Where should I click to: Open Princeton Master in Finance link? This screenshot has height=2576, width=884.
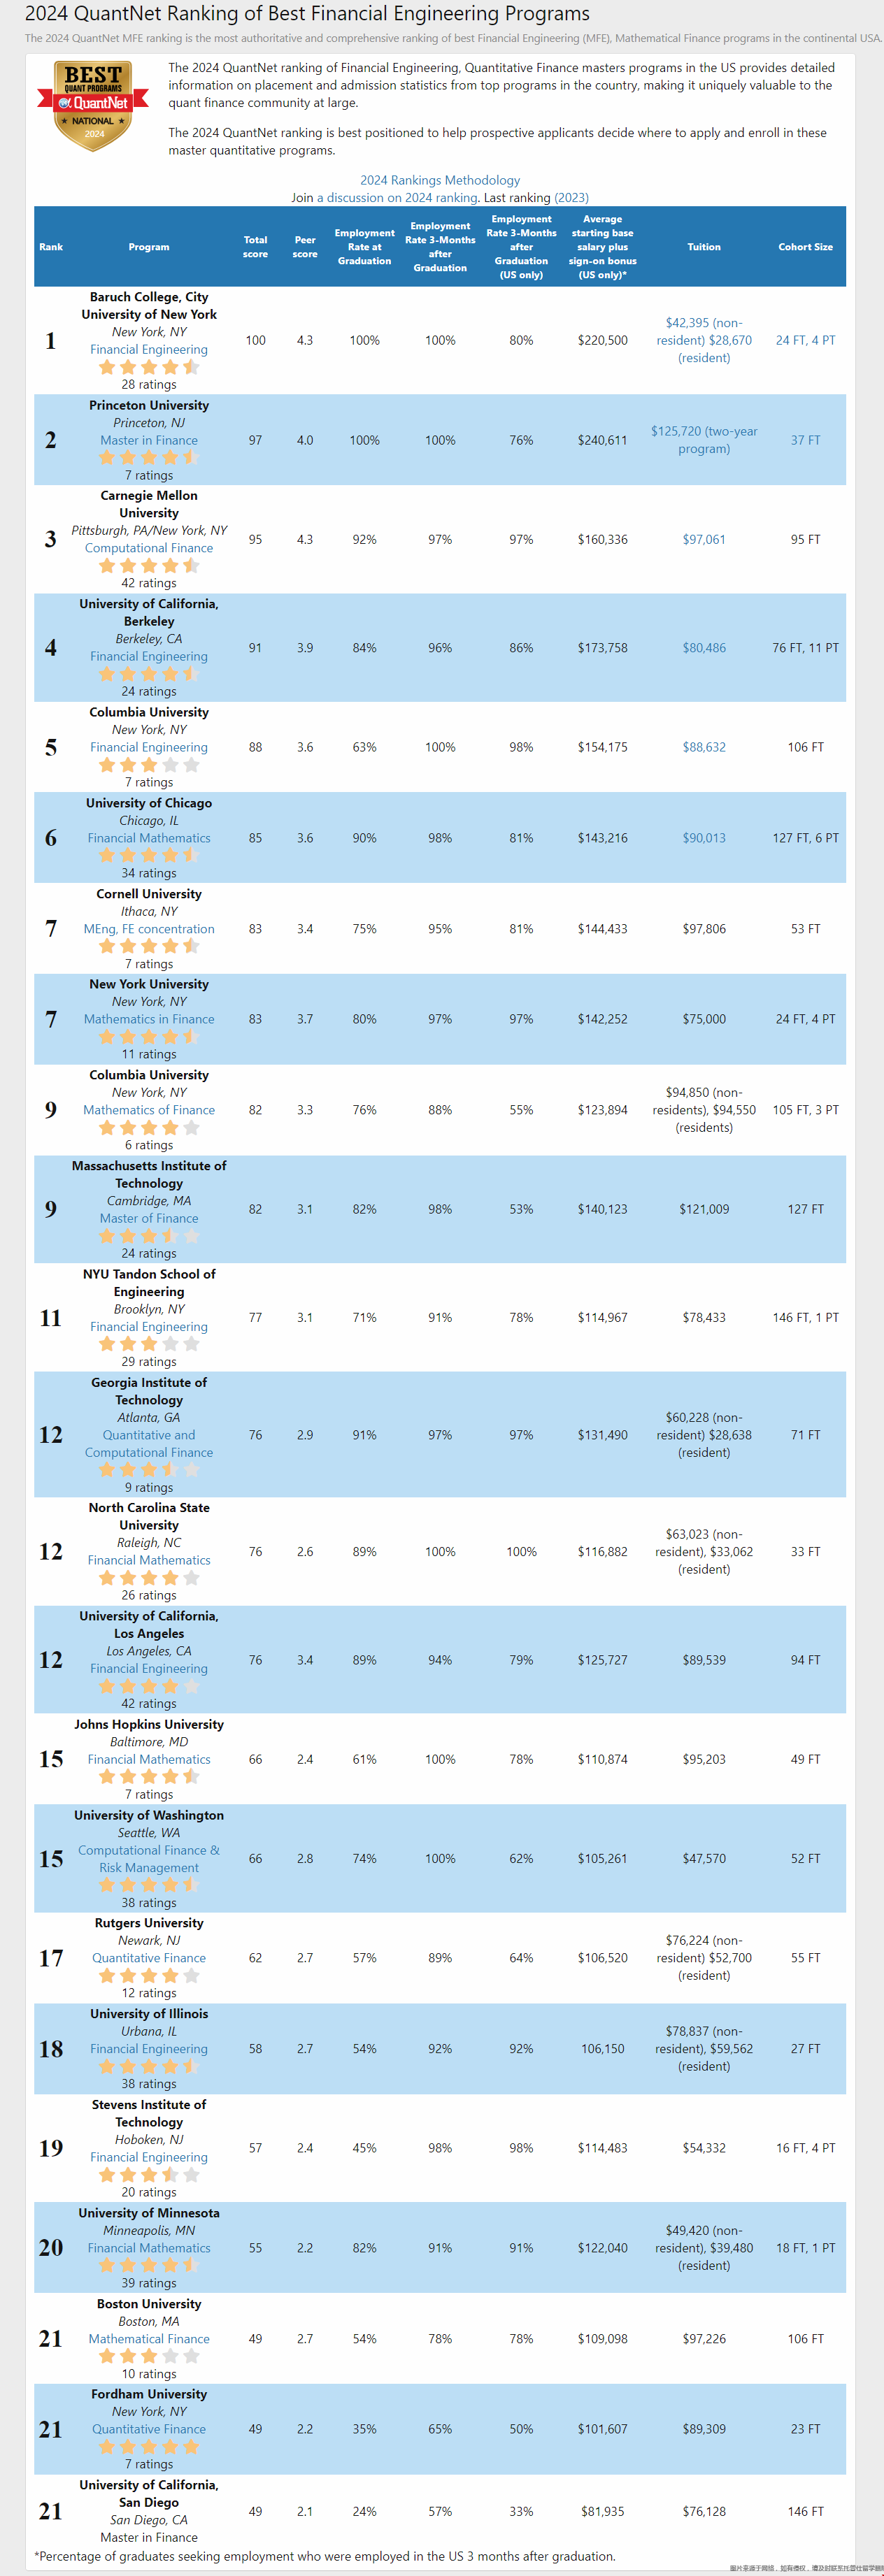[x=149, y=440]
